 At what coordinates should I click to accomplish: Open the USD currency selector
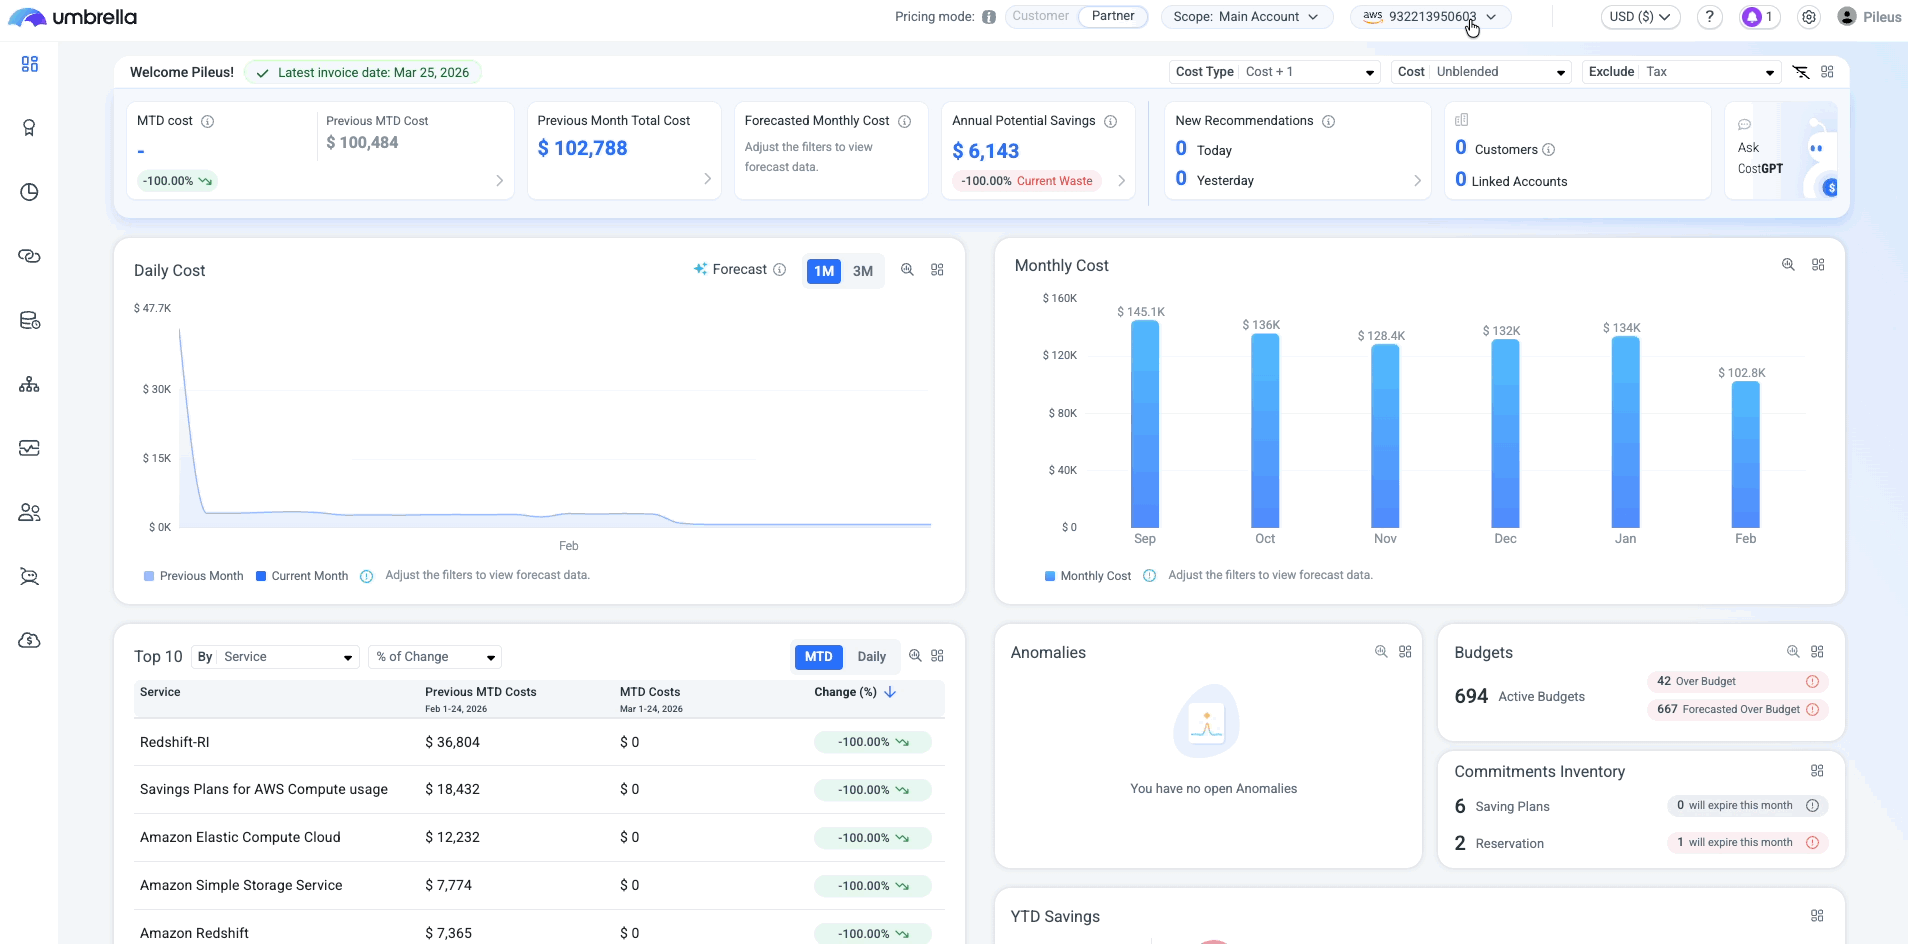pos(1640,17)
